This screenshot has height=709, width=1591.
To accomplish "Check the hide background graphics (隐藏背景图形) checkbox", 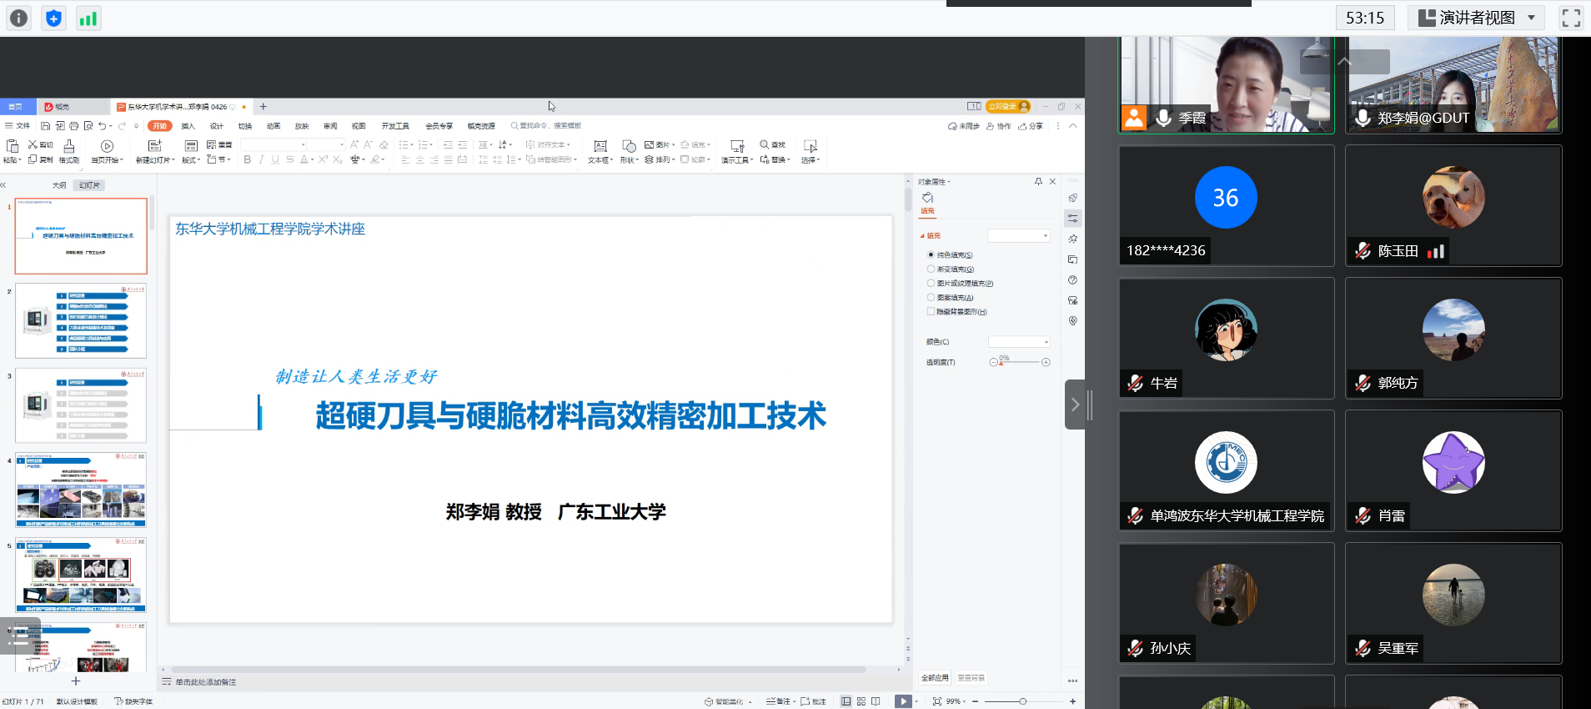I will click(x=931, y=312).
